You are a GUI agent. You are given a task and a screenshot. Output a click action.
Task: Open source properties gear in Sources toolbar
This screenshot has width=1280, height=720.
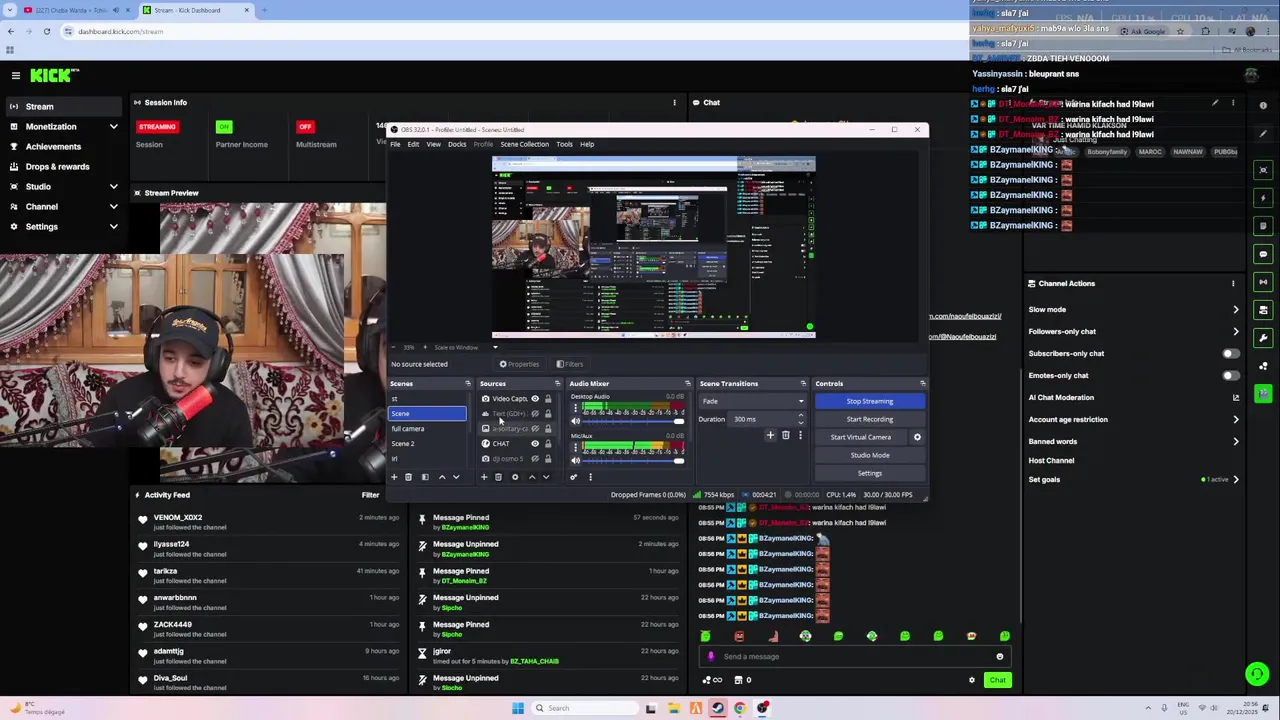coord(515,477)
